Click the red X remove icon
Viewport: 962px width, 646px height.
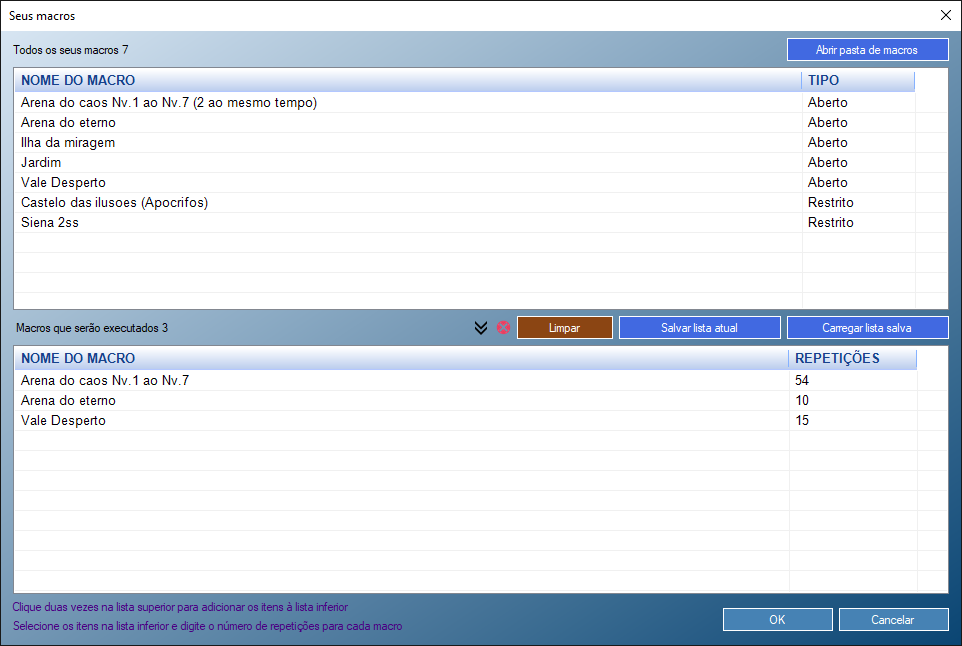pyautogui.click(x=503, y=328)
